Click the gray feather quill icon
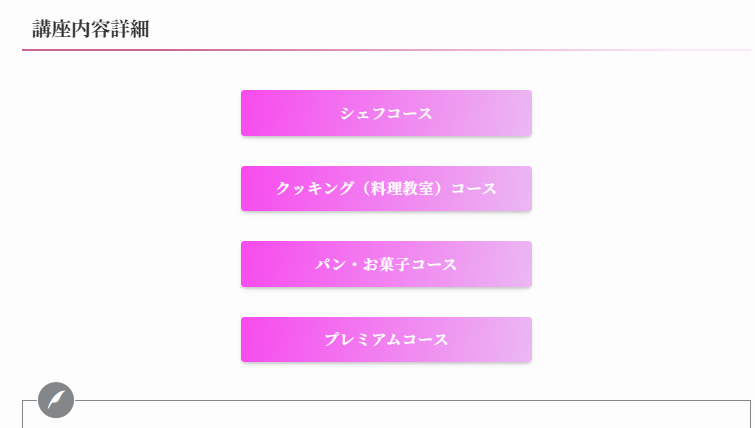Image resolution: width=755 pixels, height=428 pixels. point(56,400)
